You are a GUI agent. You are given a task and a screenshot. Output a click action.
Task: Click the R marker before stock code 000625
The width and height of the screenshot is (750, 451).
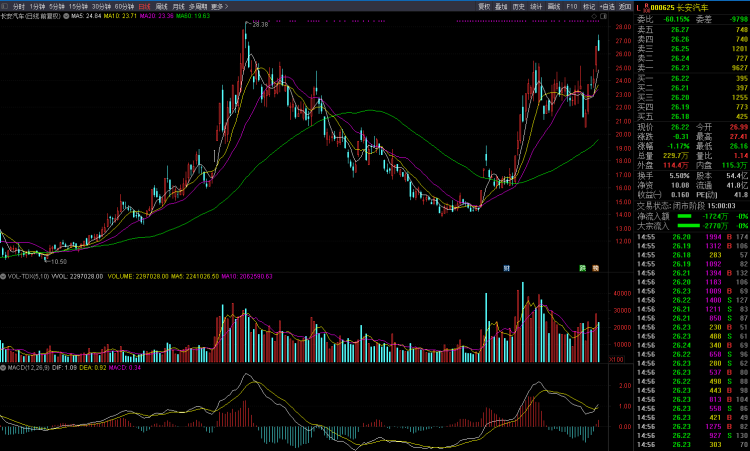point(645,6)
